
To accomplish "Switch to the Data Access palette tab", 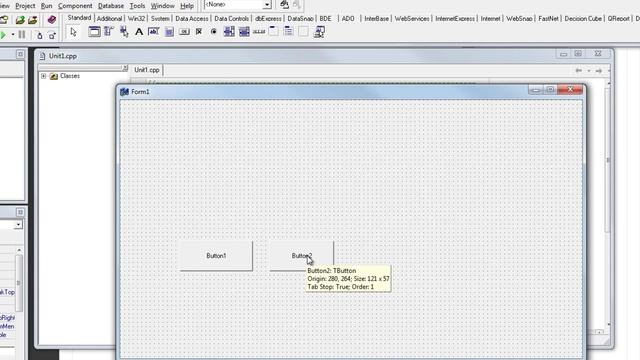I will coord(192,19).
